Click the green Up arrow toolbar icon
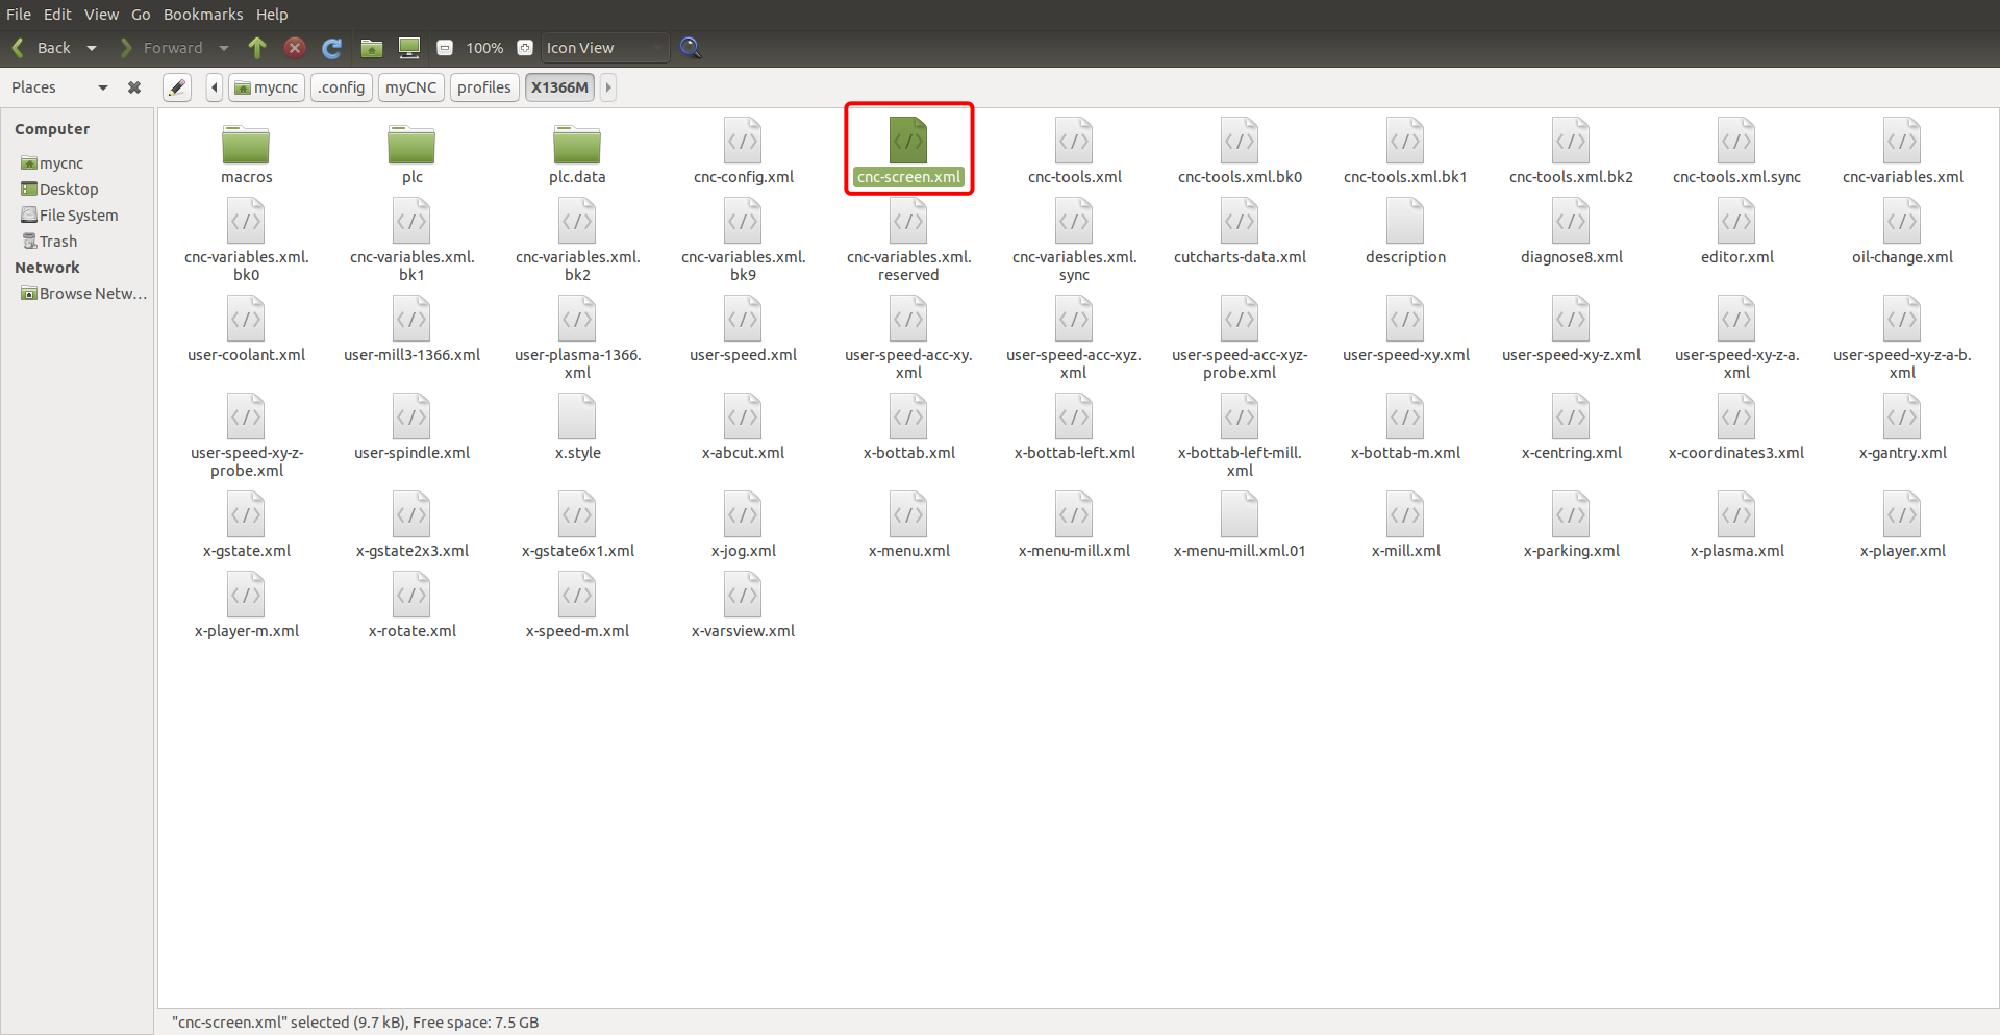This screenshot has height=1035, width=2000. click(x=257, y=47)
